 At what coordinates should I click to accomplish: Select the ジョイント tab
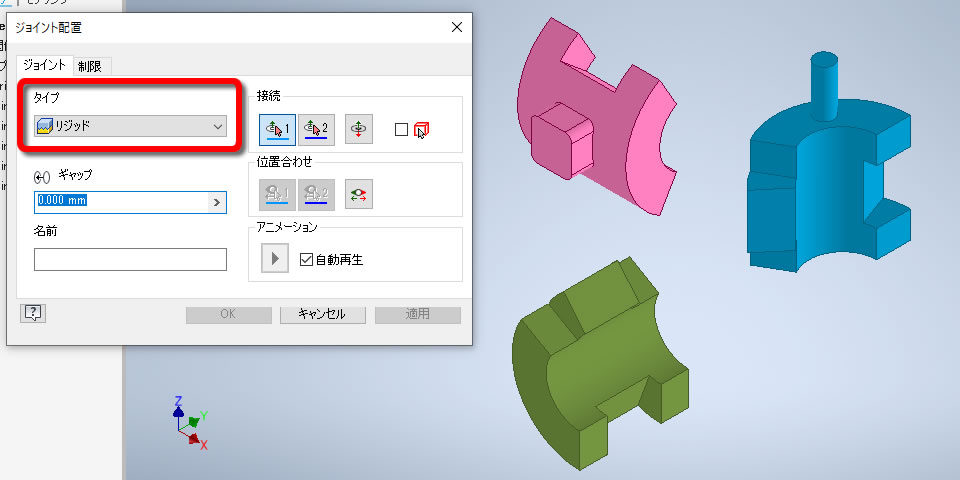click(44, 65)
